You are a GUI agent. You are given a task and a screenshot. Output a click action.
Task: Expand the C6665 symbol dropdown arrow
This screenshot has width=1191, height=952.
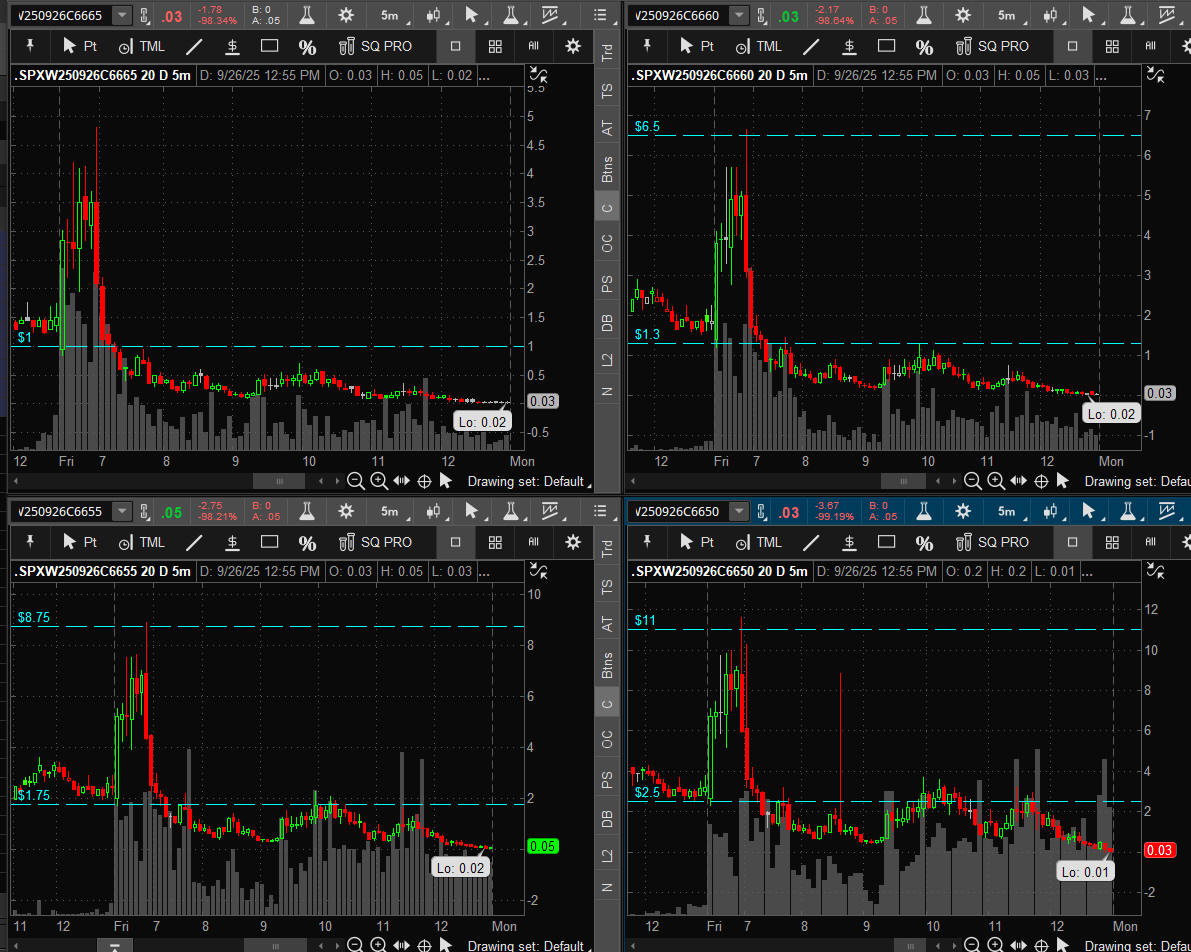(x=121, y=15)
